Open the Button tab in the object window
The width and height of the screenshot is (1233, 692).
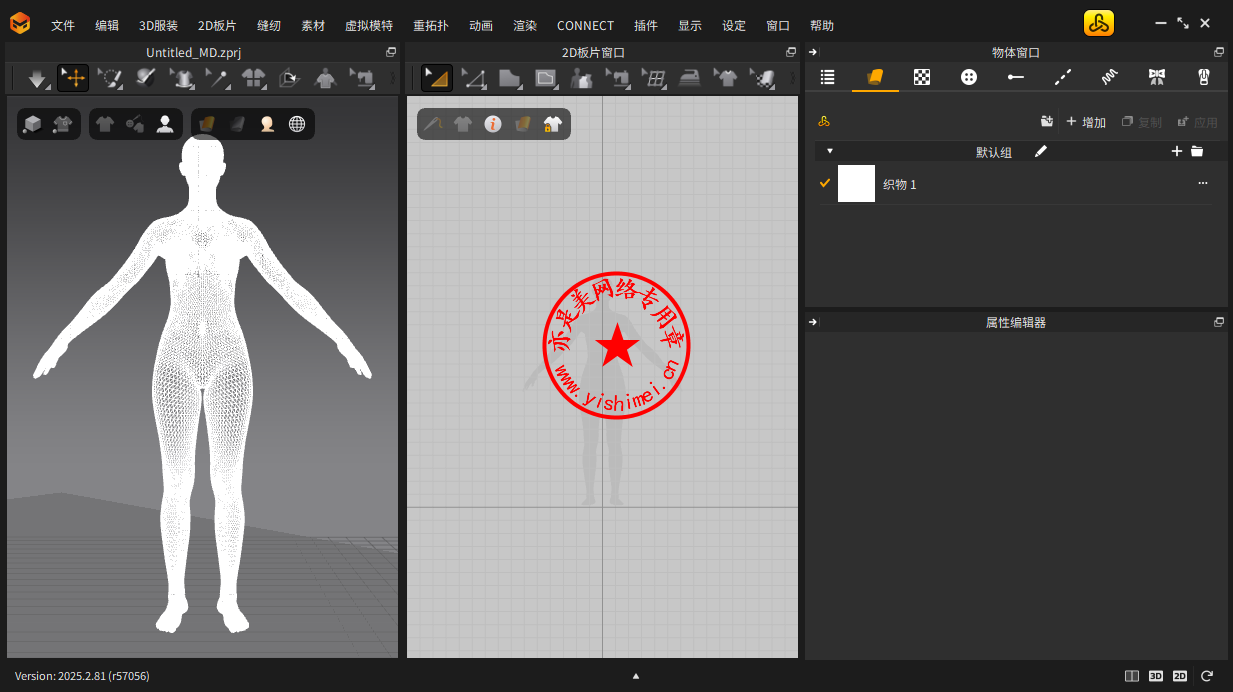pos(968,77)
